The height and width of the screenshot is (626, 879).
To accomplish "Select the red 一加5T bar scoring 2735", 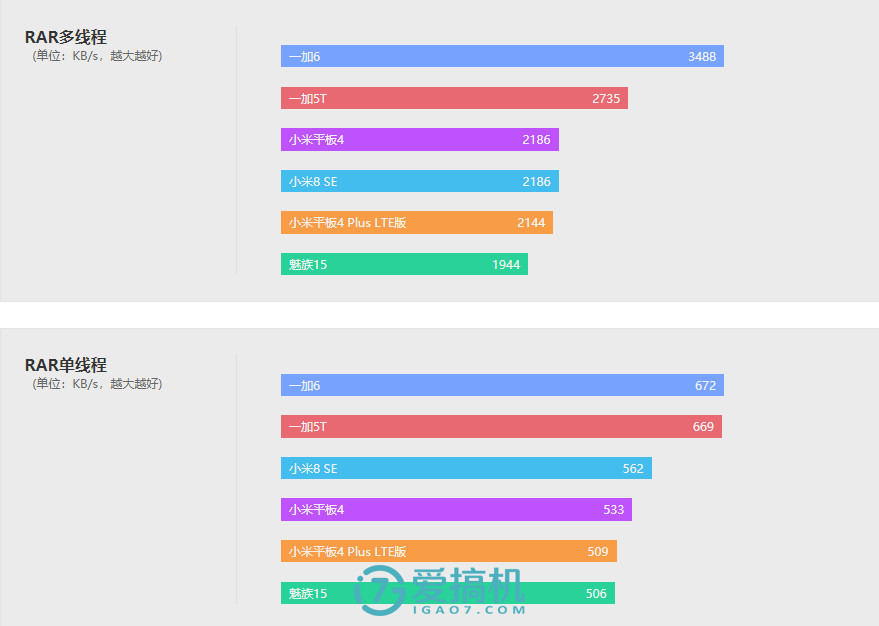I will [x=454, y=98].
